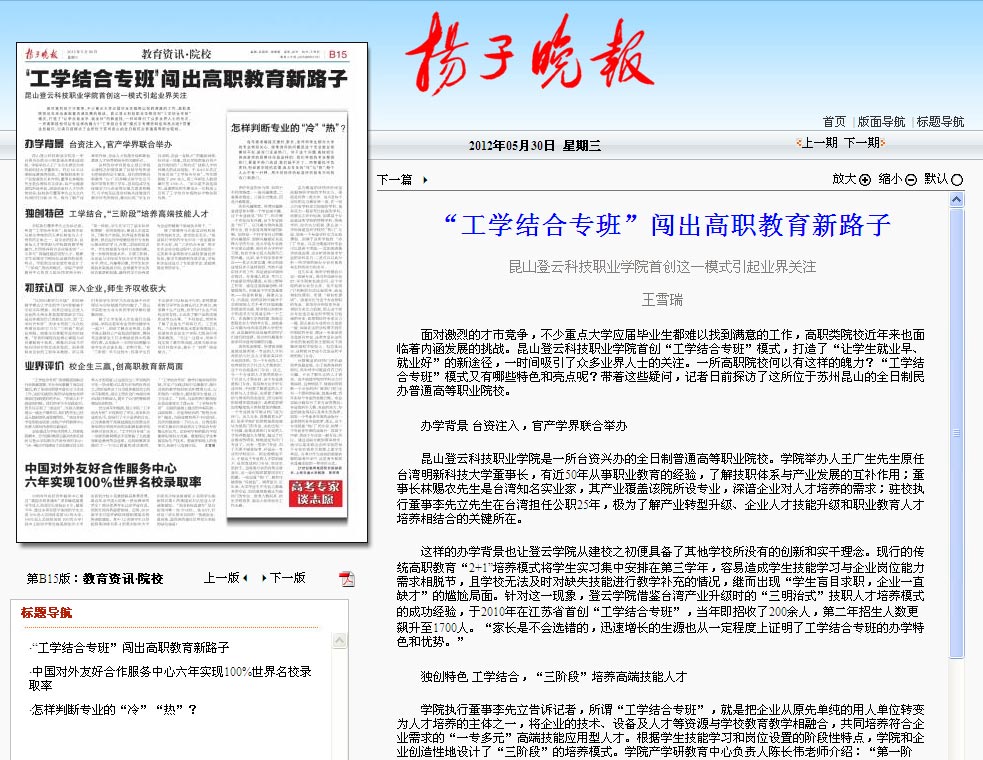Go to 下一期 next issue
The width and height of the screenshot is (983, 760).
click(862, 143)
